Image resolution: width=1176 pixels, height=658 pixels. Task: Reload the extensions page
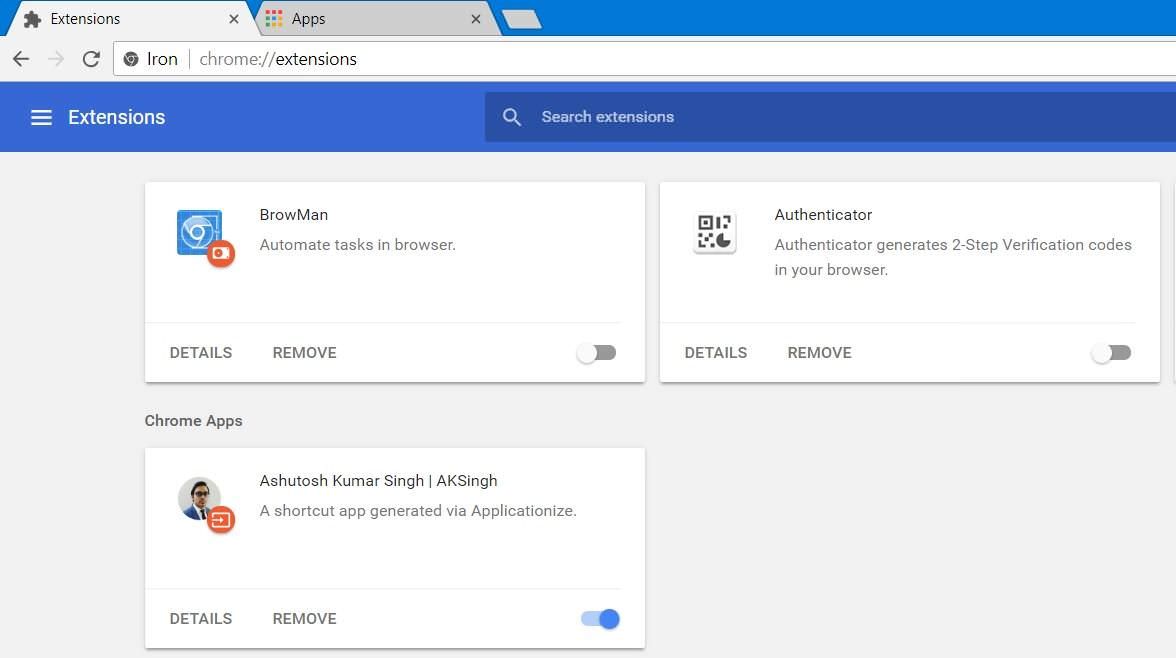coord(92,59)
